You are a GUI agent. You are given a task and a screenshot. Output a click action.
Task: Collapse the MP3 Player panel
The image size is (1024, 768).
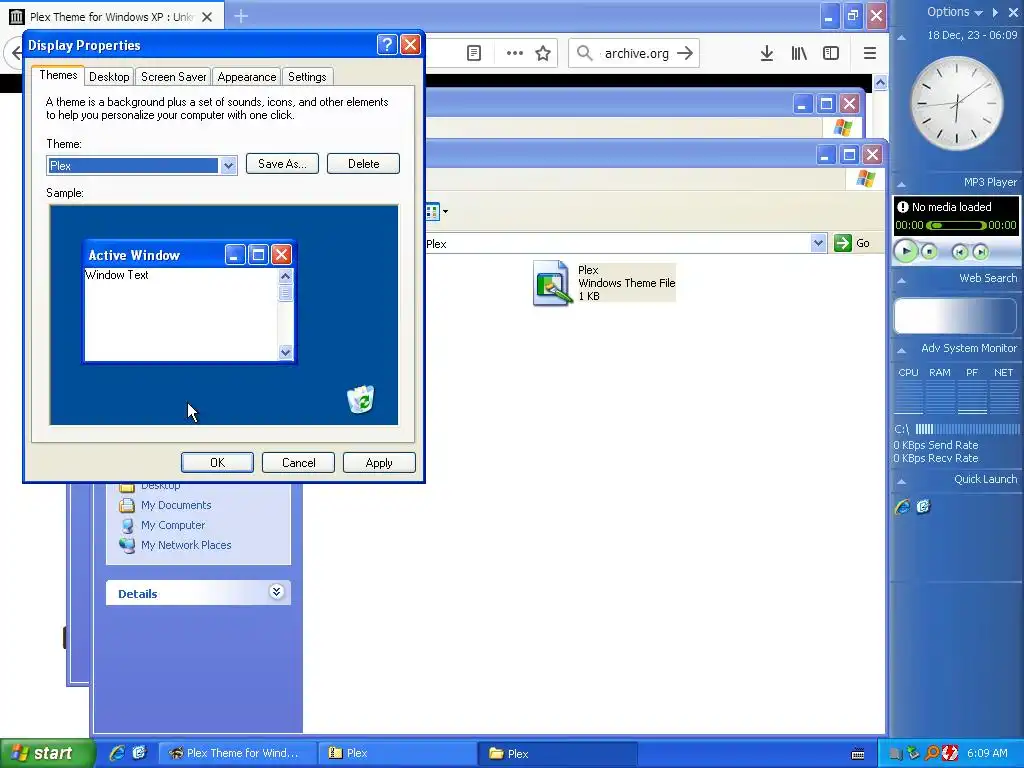(901, 184)
